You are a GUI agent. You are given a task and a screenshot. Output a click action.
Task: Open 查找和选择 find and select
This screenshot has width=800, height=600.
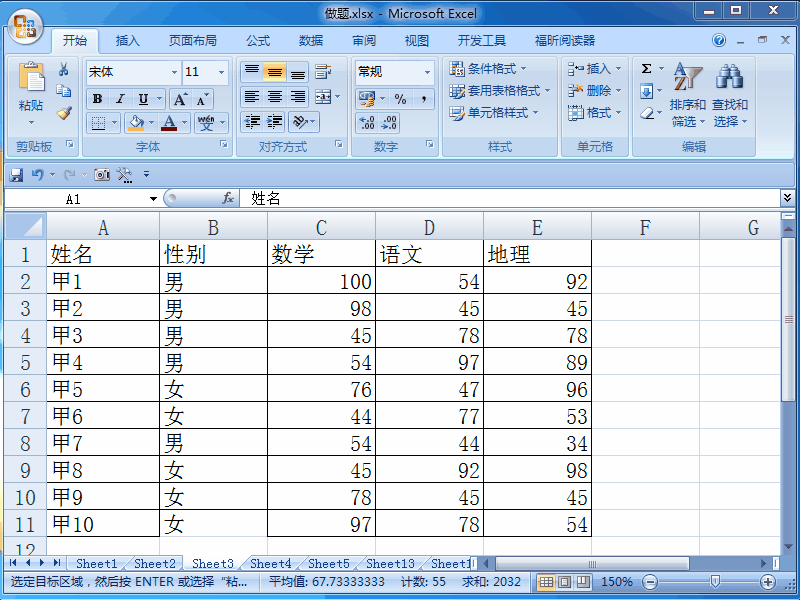tap(730, 95)
